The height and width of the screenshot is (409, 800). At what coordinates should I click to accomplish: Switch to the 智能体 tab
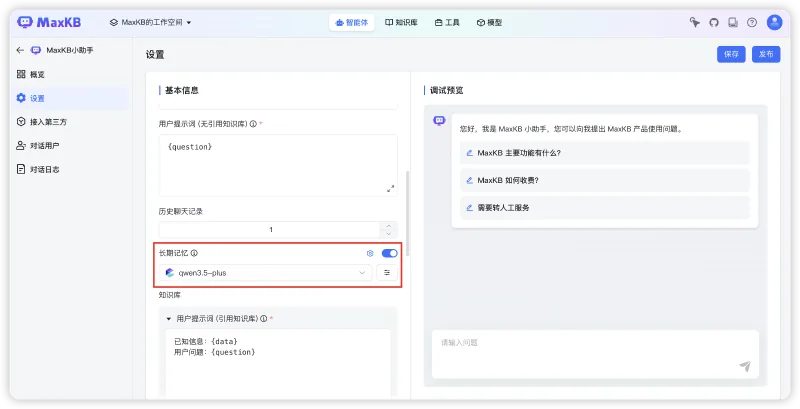pyautogui.click(x=352, y=22)
